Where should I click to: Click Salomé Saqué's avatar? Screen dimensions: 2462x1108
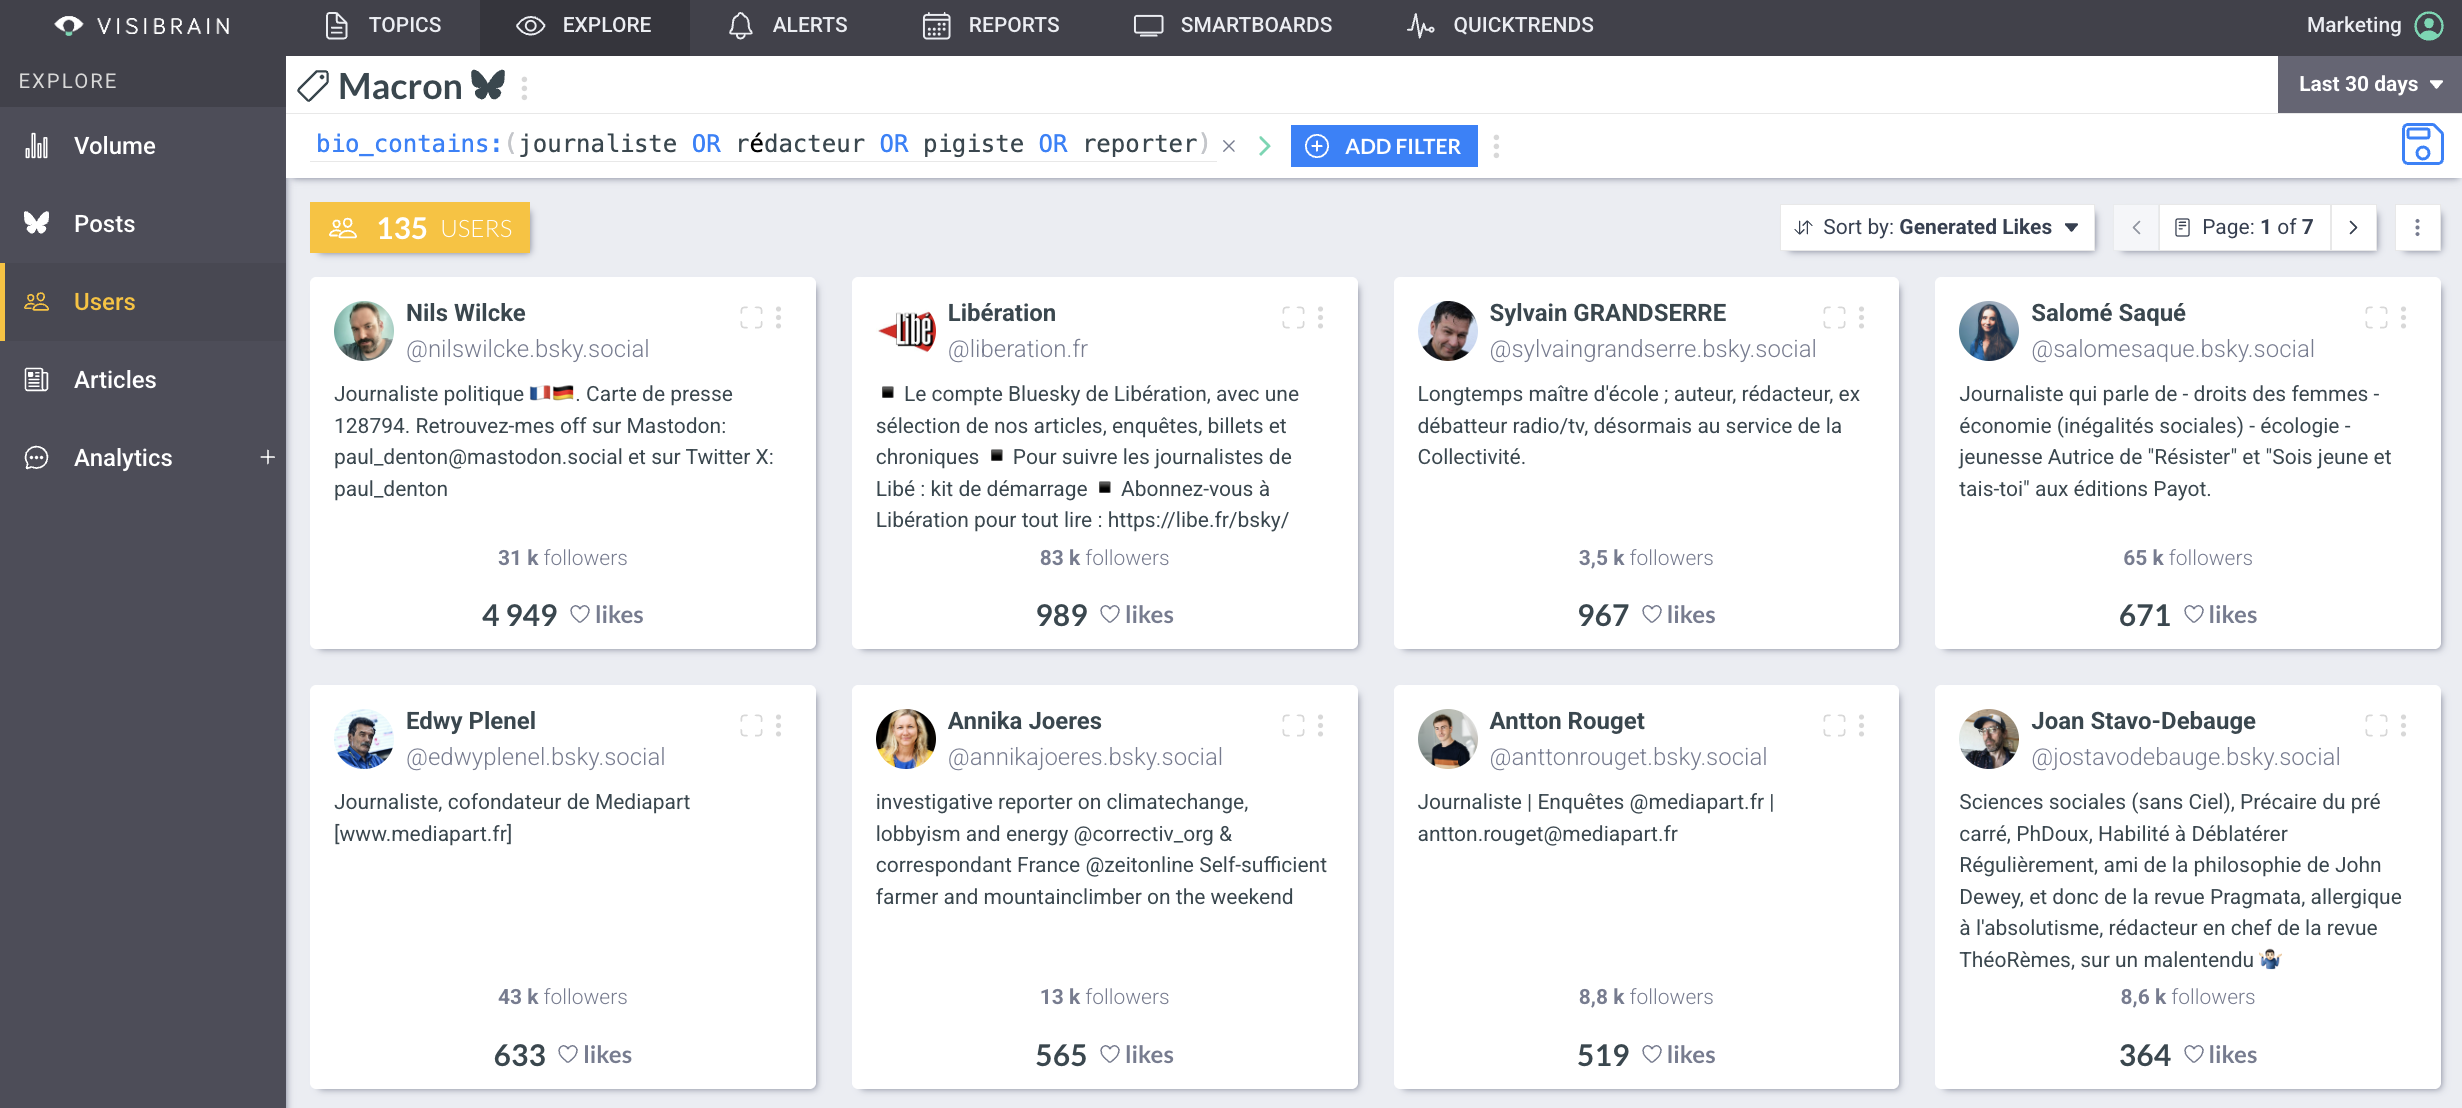tap(1989, 331)
